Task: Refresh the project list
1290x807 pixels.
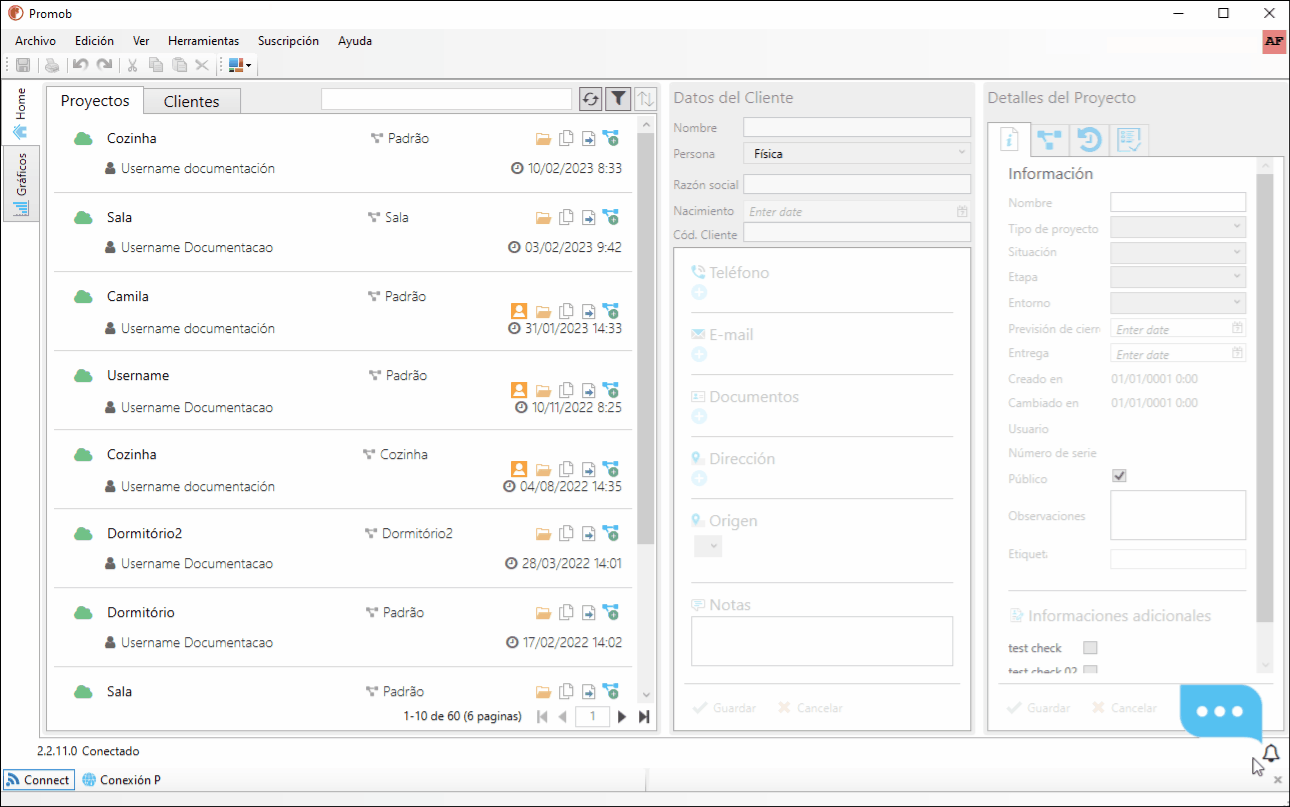Action: coord(590,99)
